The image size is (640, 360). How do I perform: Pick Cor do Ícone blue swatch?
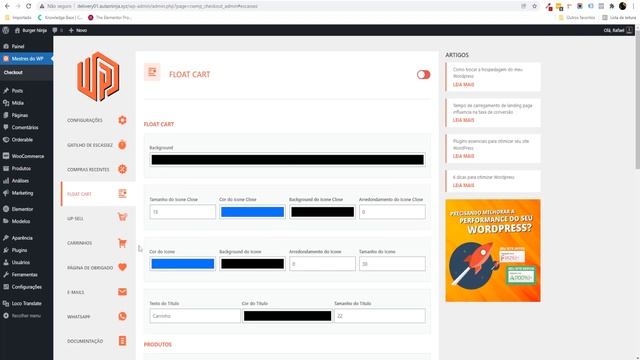click(x=182, y=264)
